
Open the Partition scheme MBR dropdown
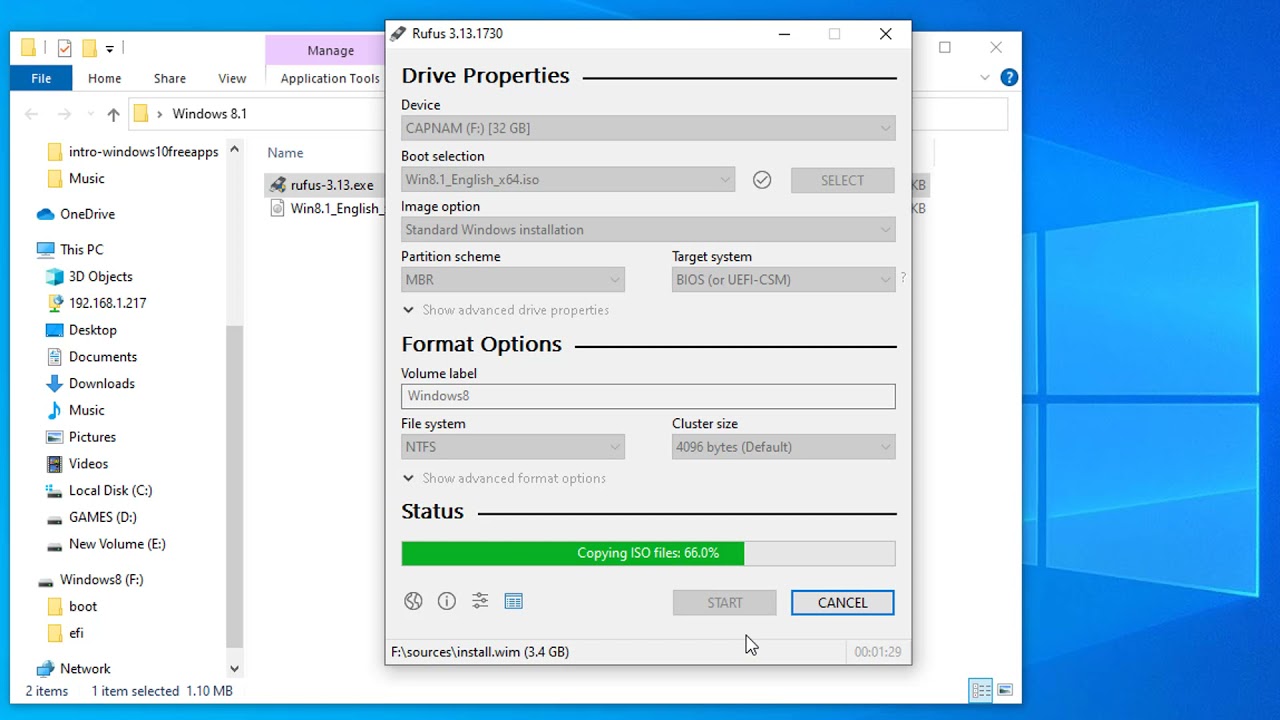(x=513, y=280)
